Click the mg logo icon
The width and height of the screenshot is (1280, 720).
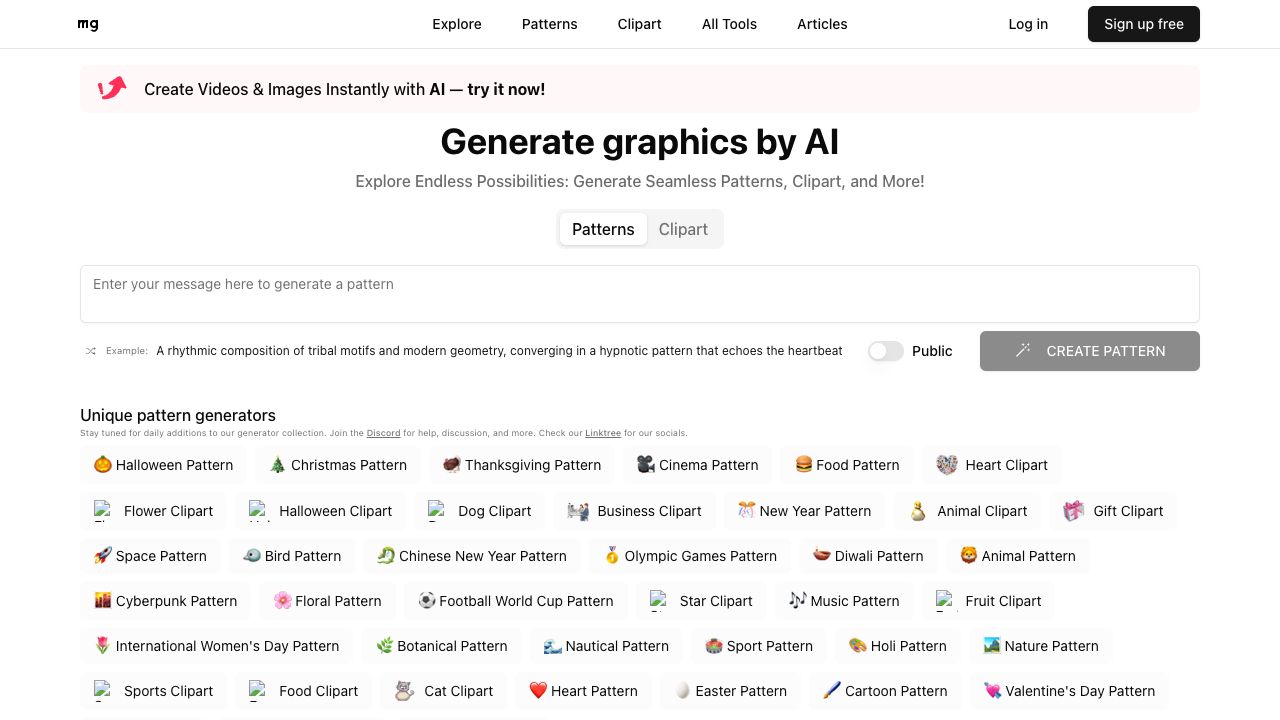click(x=88, y=24)
